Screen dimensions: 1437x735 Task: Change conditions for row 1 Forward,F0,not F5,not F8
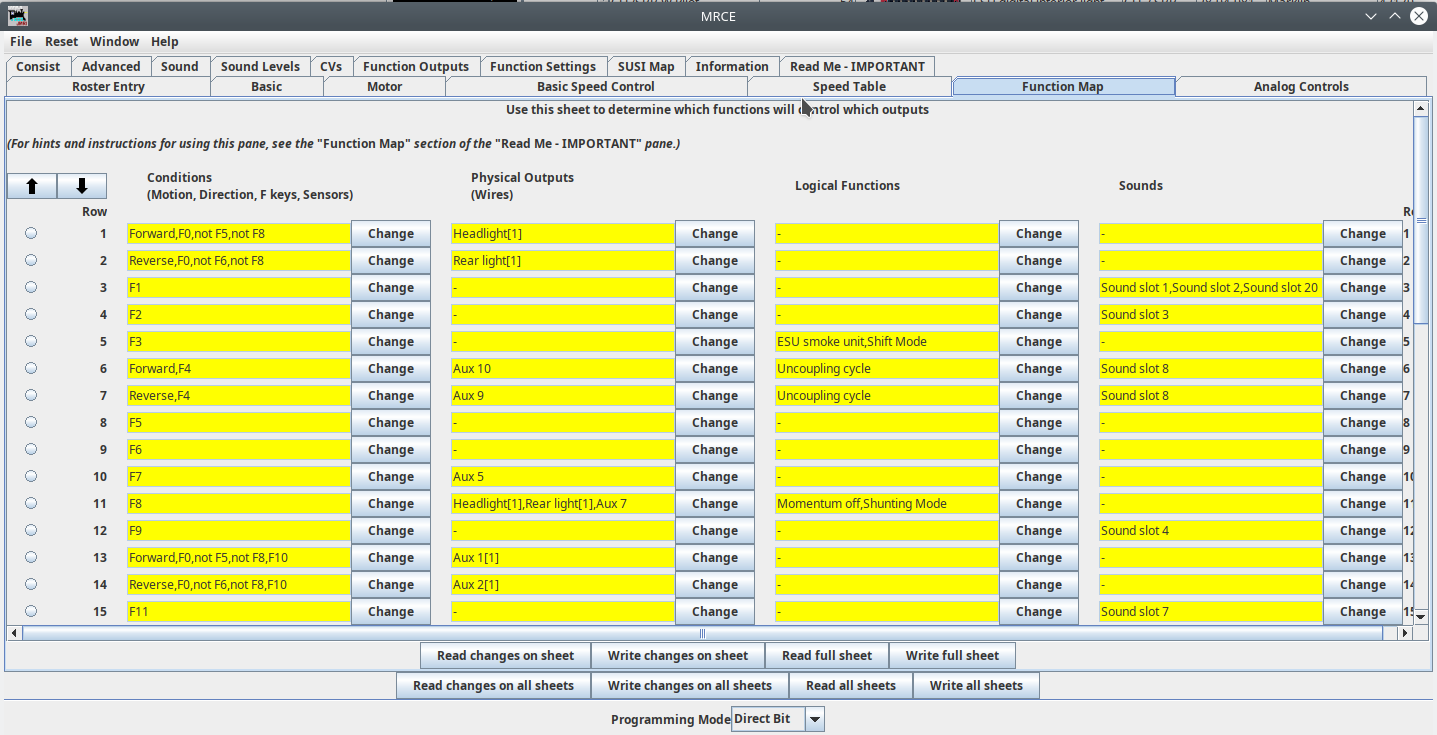391,234
